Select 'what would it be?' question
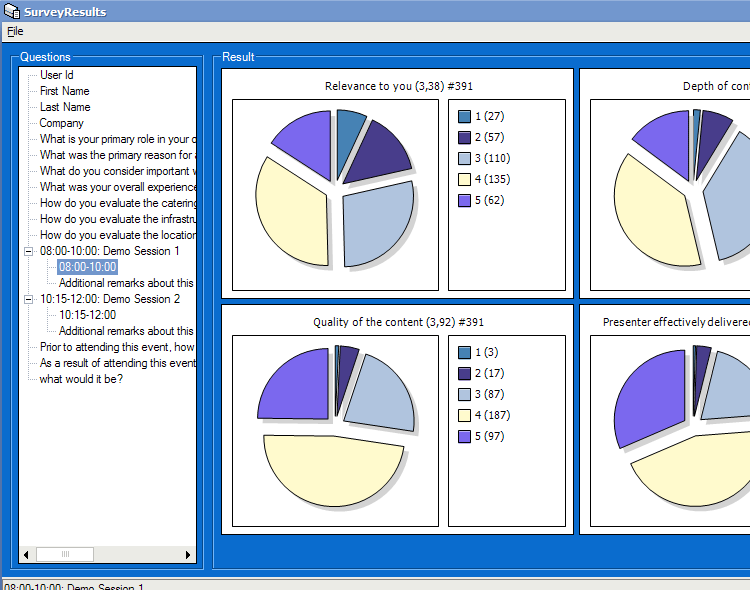This screenshot has width=750, height=590. [x=81, y=379]
